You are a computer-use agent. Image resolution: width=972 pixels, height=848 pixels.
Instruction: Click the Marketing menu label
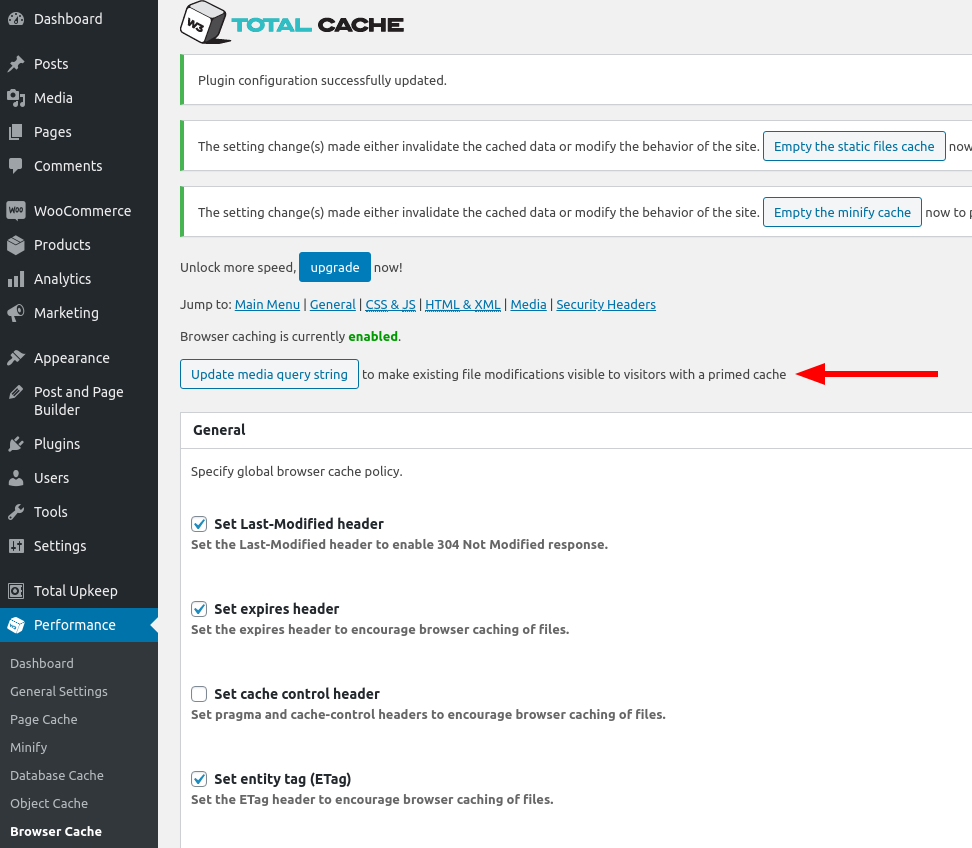66,313
